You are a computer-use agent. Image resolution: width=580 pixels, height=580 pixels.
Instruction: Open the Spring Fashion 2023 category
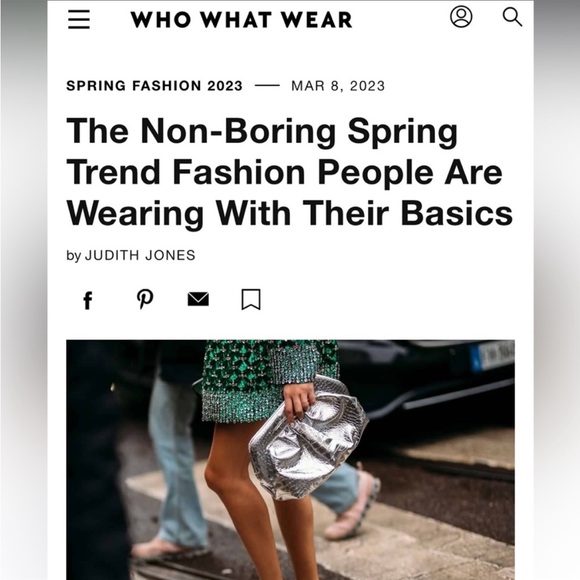(154, 86)
